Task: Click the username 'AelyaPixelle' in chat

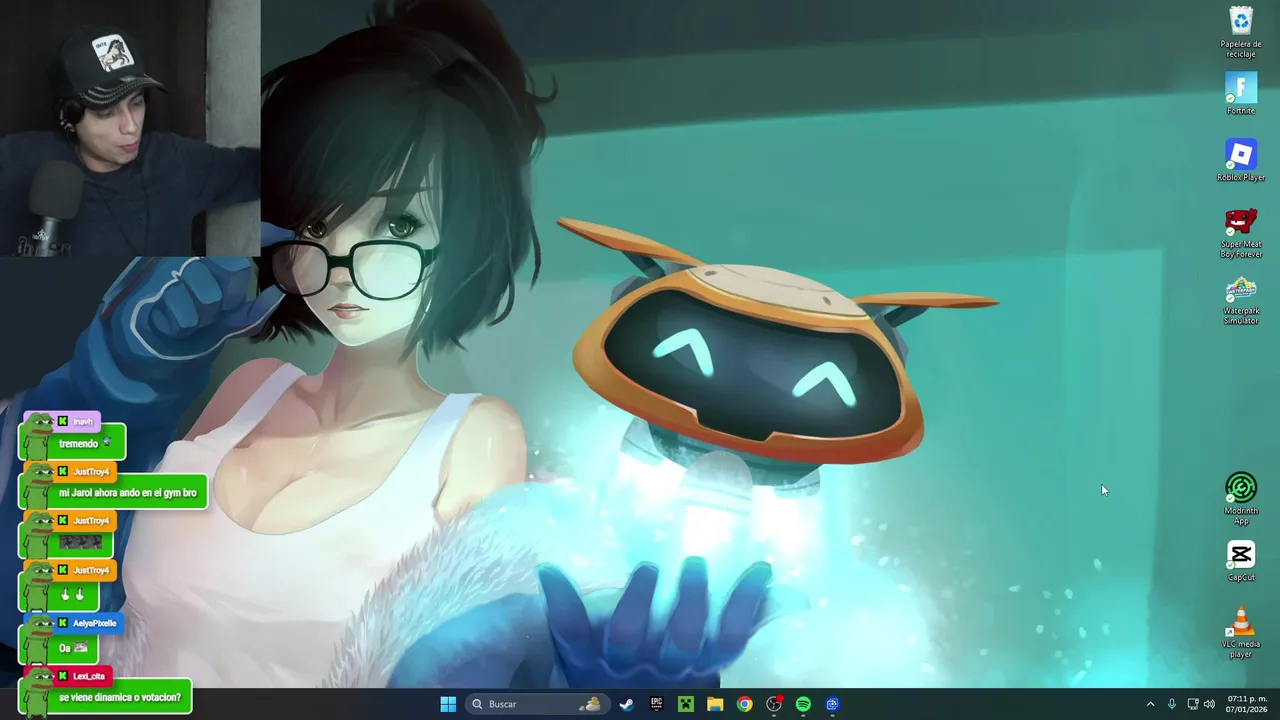Action: 94,623
